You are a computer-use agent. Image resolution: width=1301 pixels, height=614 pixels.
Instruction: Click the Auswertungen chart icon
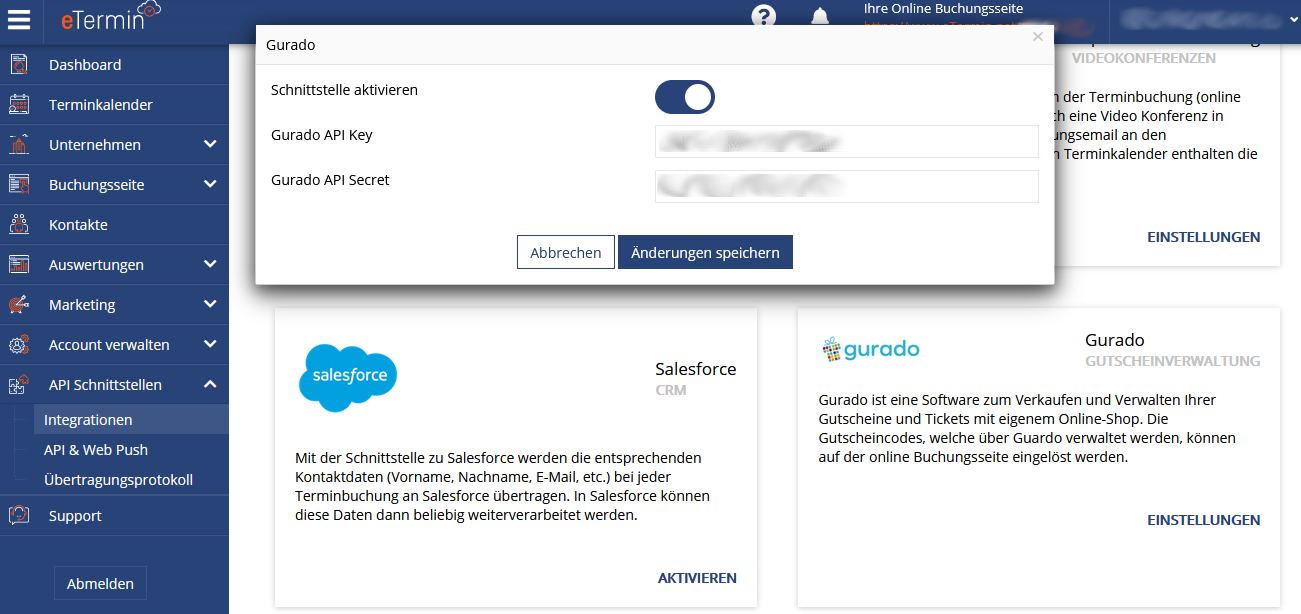click(x=19, y=265)
